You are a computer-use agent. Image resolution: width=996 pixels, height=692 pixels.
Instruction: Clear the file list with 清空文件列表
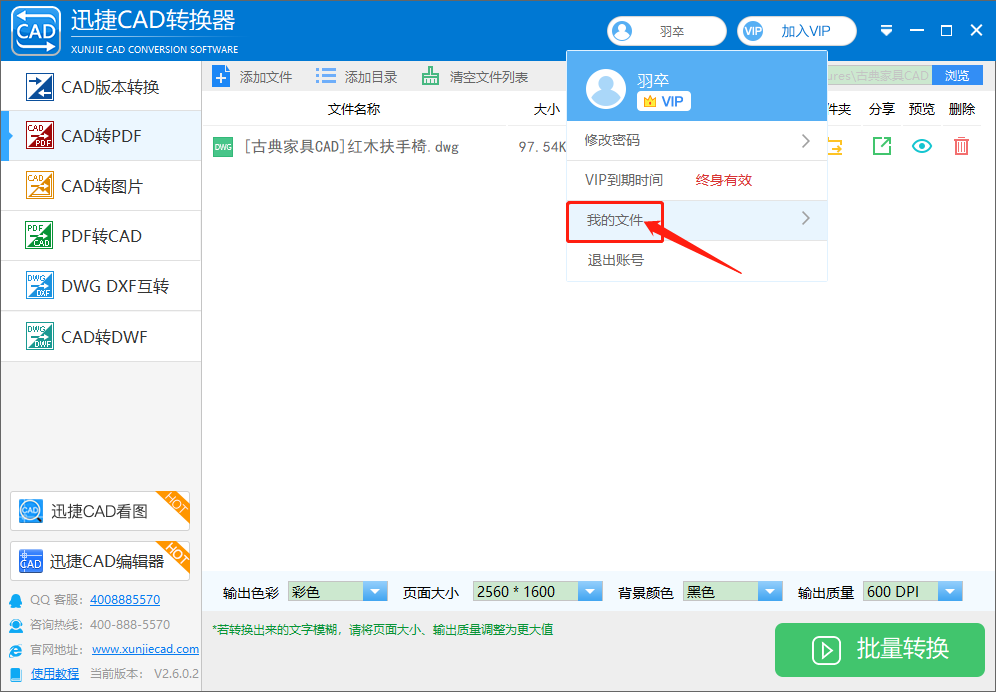point(474,77)
